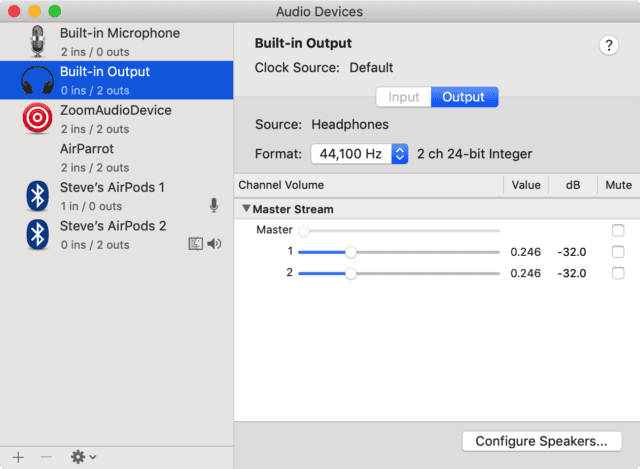The width and height of the screenshot is (640, 469).
Task: Select the Built-in Output headphones icon
Action: point(38,80)
